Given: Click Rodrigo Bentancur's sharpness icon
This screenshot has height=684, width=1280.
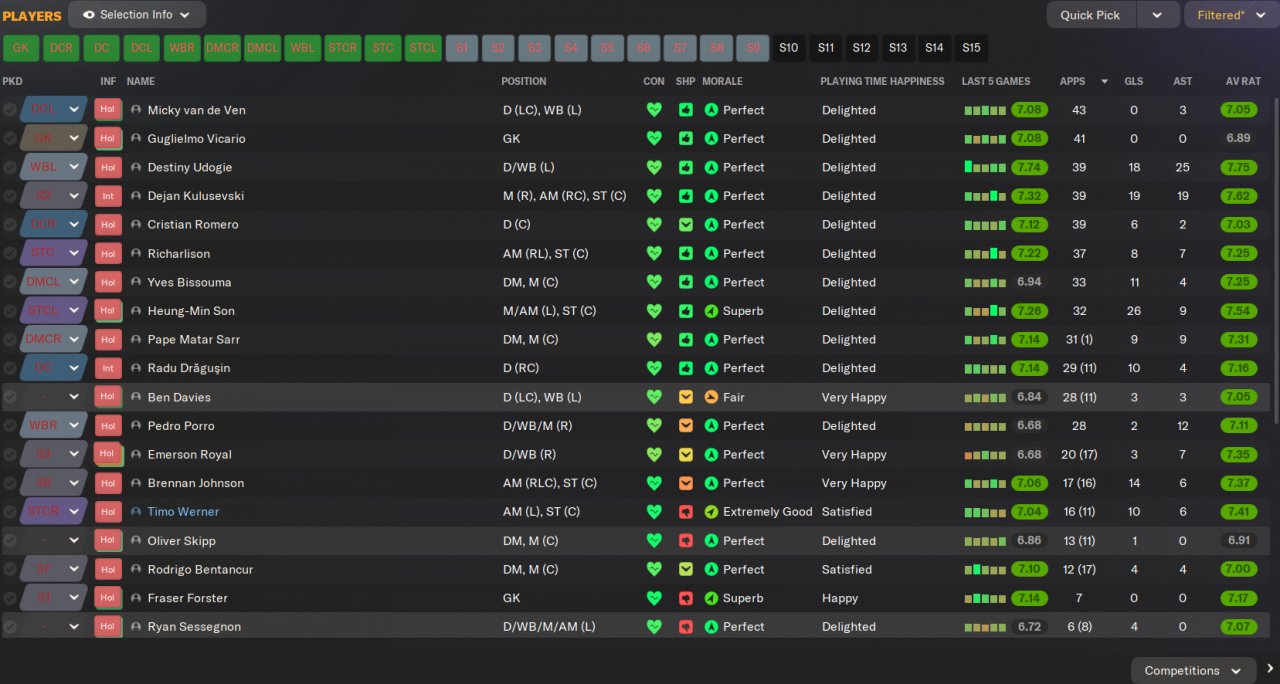Looking at the screenshot, I should click(685, 569).
